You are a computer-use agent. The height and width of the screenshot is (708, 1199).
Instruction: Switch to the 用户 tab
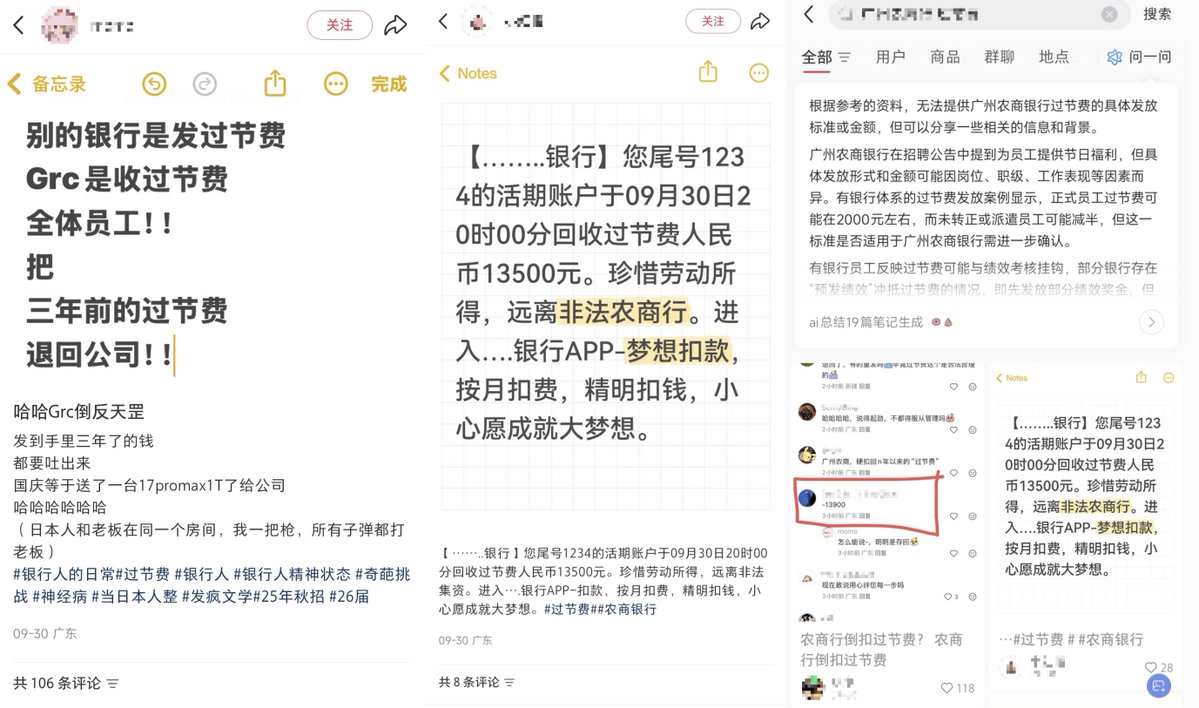(x=890, y=57)
